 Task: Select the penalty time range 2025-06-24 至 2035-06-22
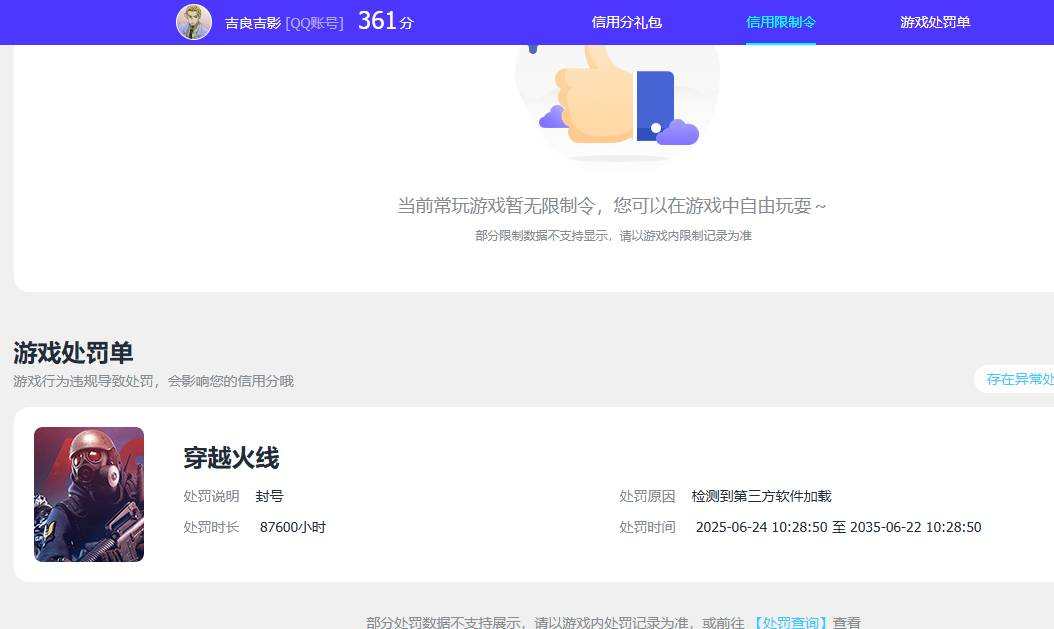click(x=838, y=528)
